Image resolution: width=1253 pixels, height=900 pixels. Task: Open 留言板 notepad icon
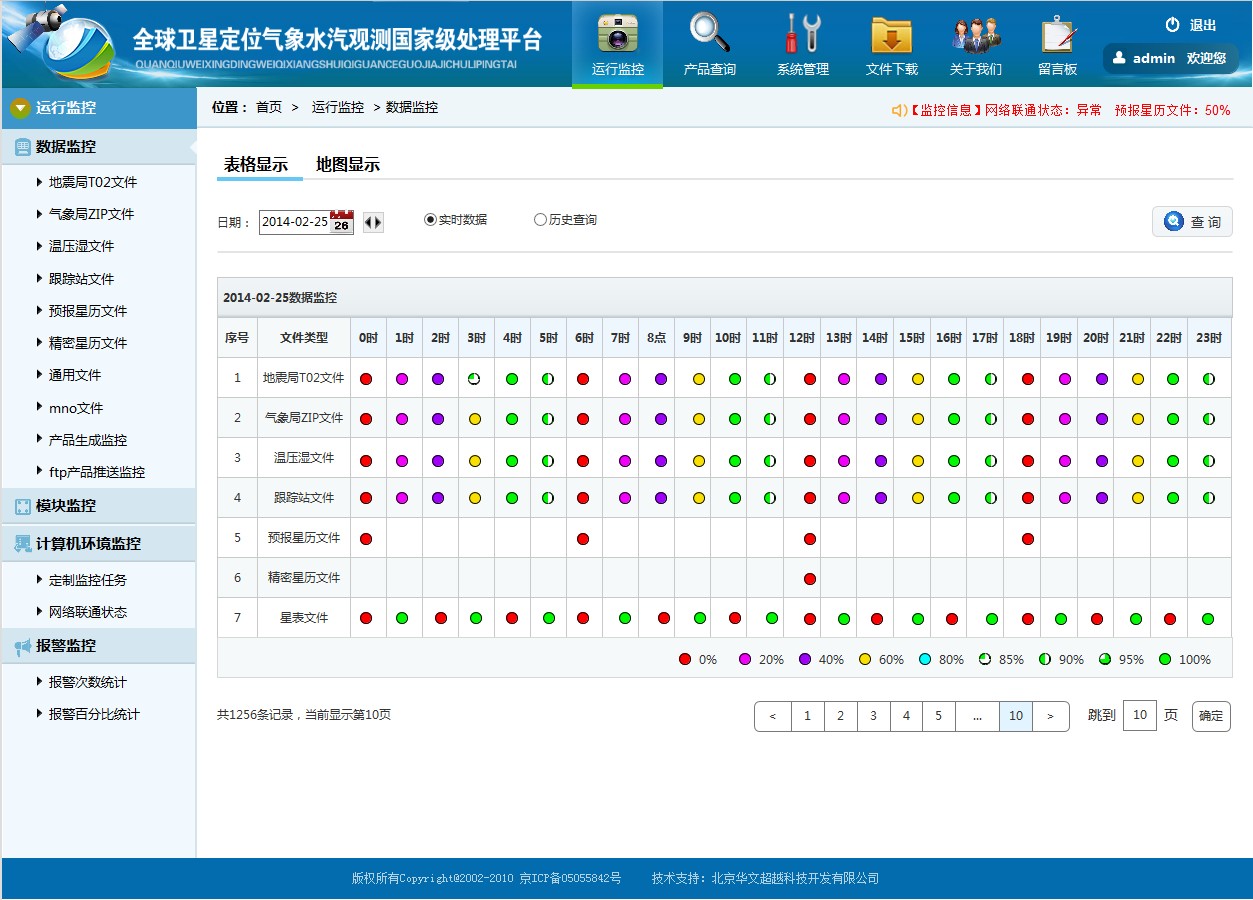point(1058,34)
